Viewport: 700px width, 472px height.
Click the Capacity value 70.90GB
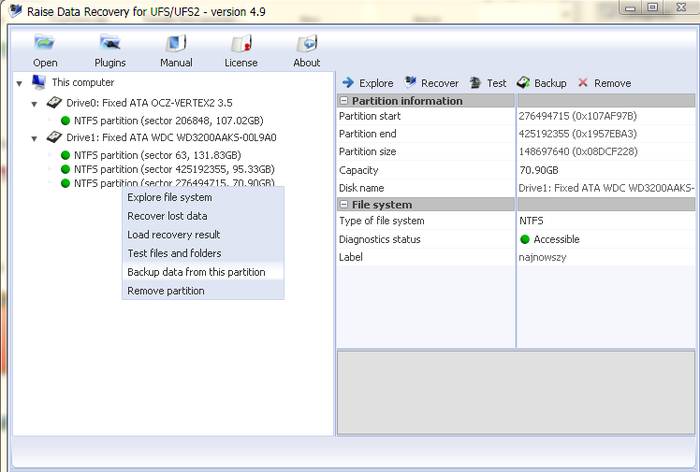[x=539, y=170]
